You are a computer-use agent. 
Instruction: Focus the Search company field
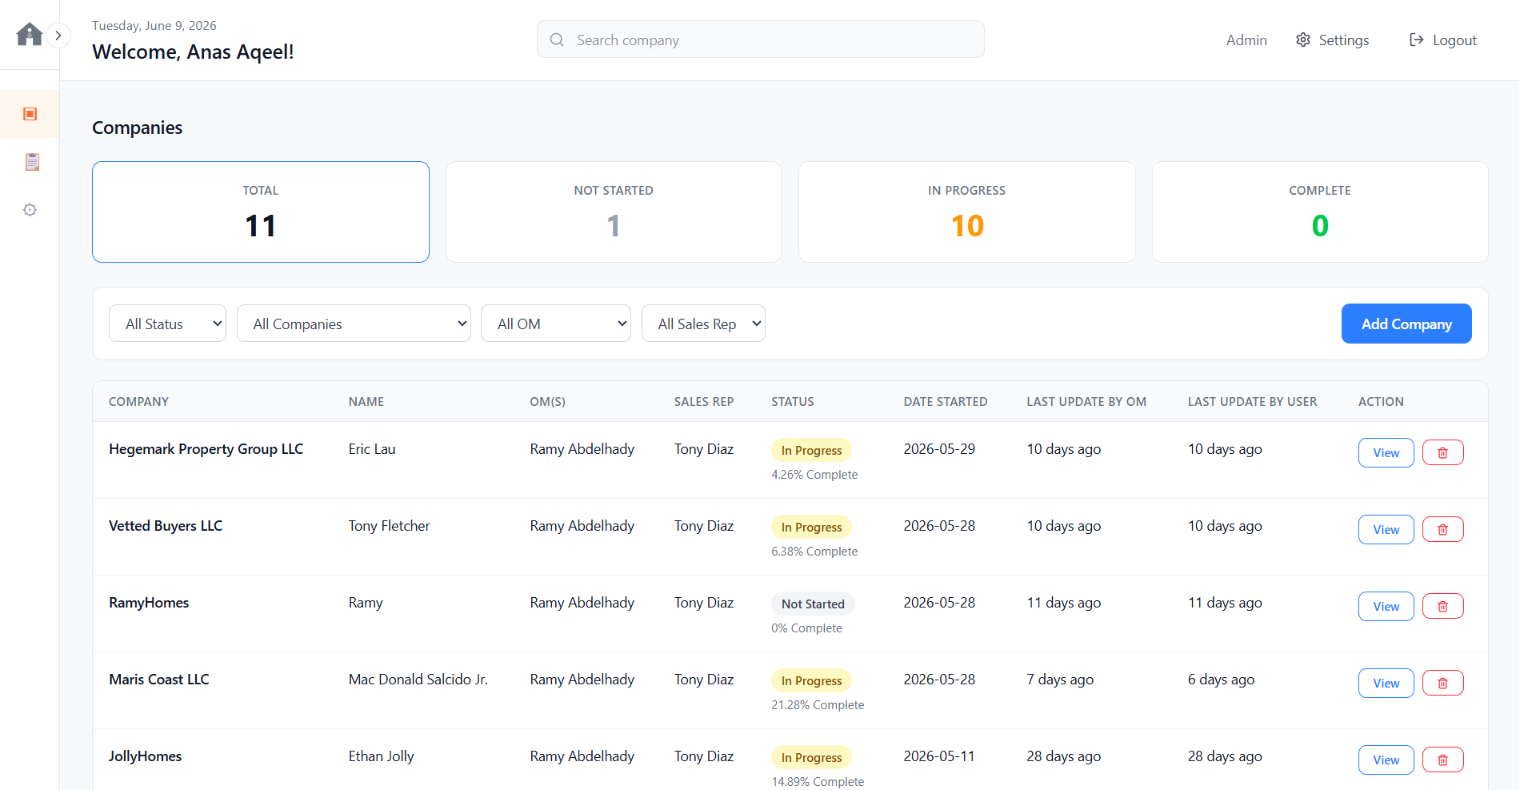pos(761,39)
